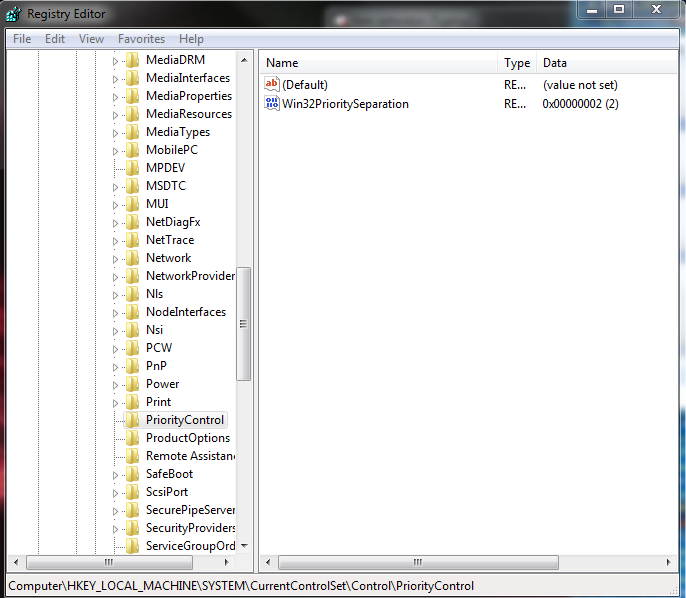Screen dimensions: 686x598
Task: Click the MediaInterfaces folder icon
Action: click(132, 78)
